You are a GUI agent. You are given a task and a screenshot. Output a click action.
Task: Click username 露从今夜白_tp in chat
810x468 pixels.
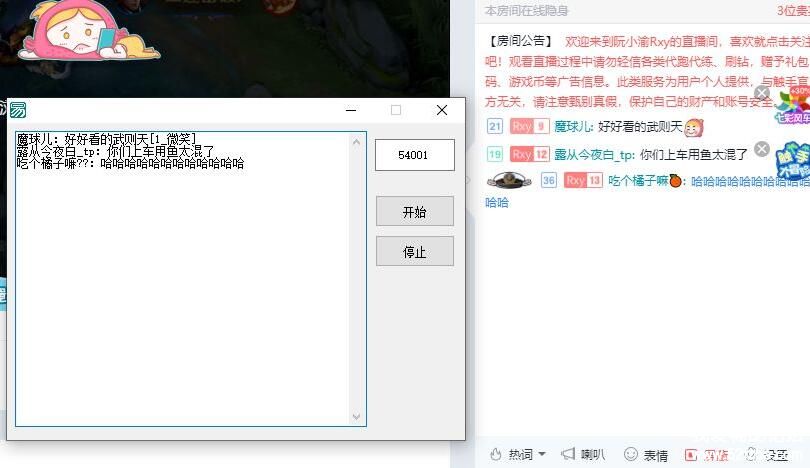click(x=594, y=154)
